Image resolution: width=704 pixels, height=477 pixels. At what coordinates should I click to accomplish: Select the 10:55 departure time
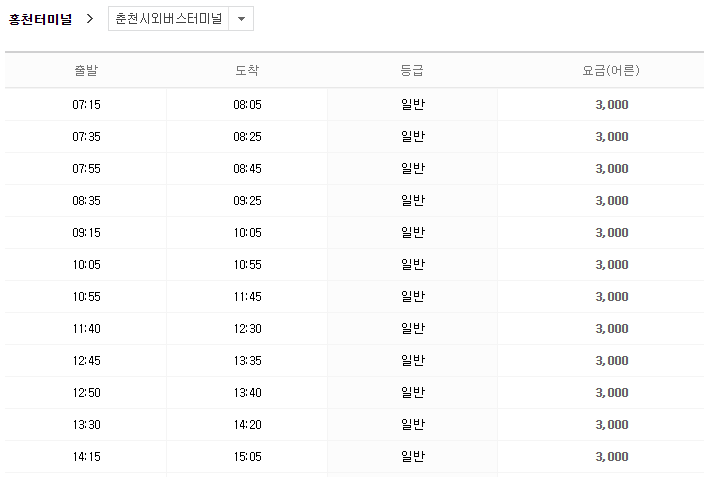click(86, 297)
